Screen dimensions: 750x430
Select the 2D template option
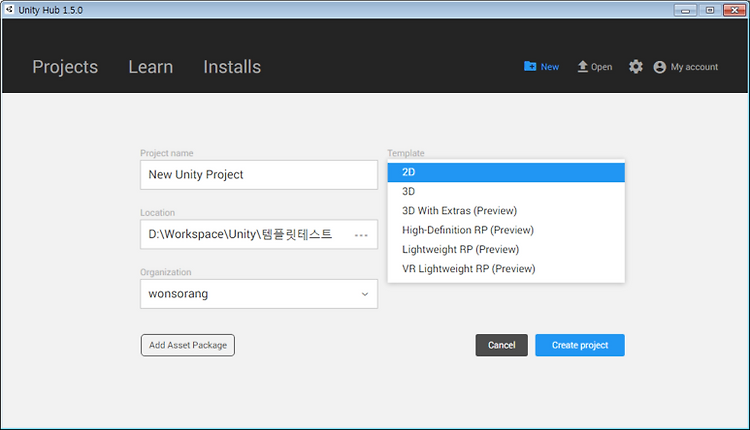pyautogui.click(x=506, y=172)
